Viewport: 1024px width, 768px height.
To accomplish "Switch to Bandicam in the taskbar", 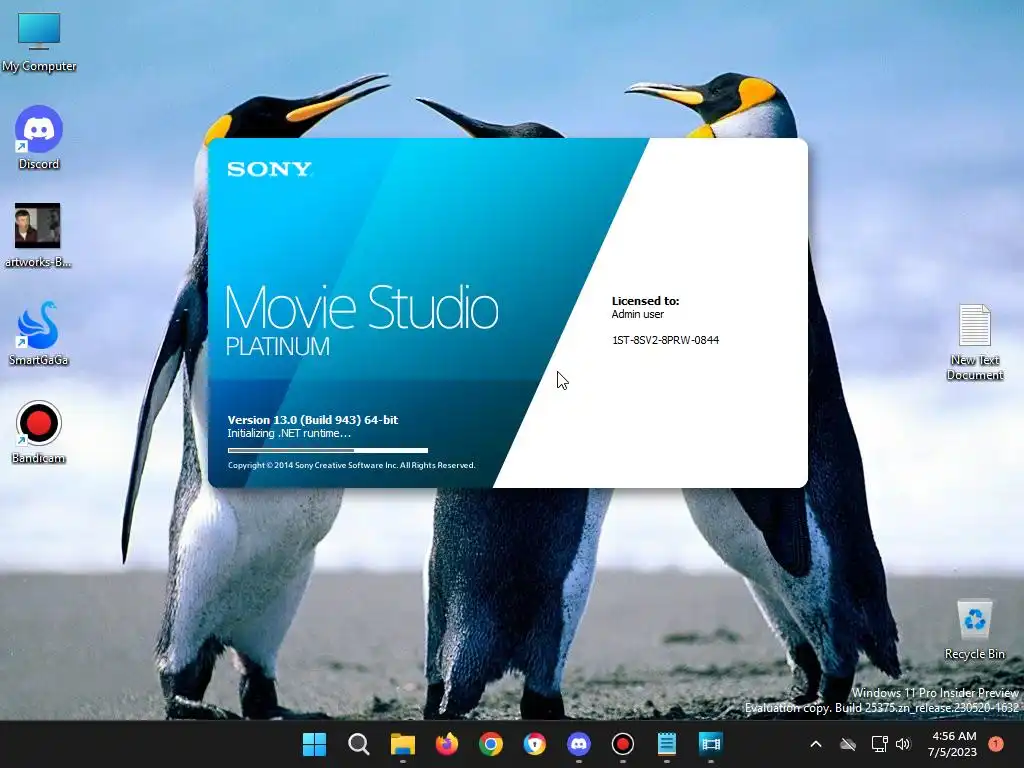I will point(622,744).
